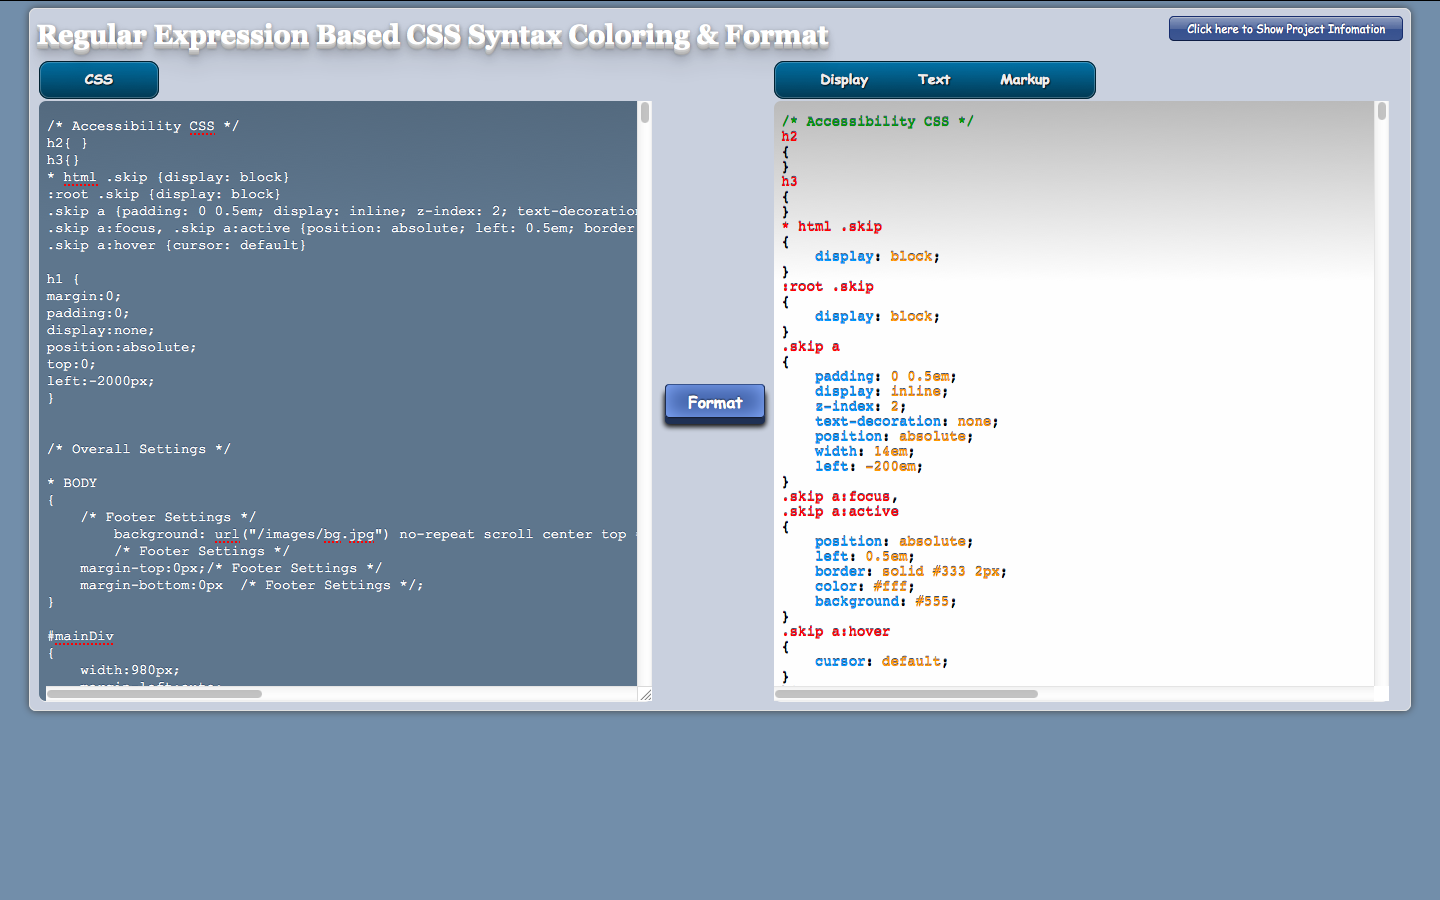Click the ':root .skip {display: block}' input line
The image size is (1440, 900).
164,194
